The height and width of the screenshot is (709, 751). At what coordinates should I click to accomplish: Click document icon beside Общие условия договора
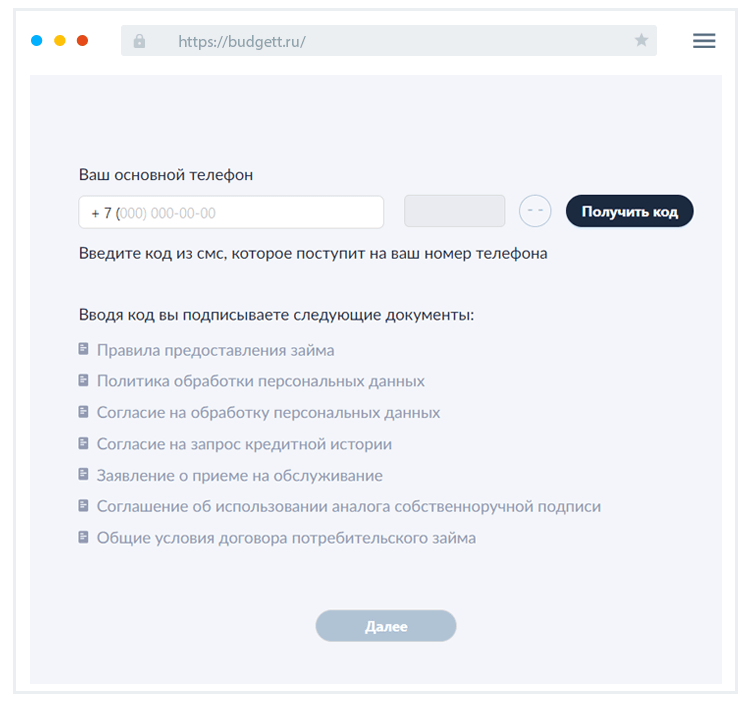click(x=84, y=537)
